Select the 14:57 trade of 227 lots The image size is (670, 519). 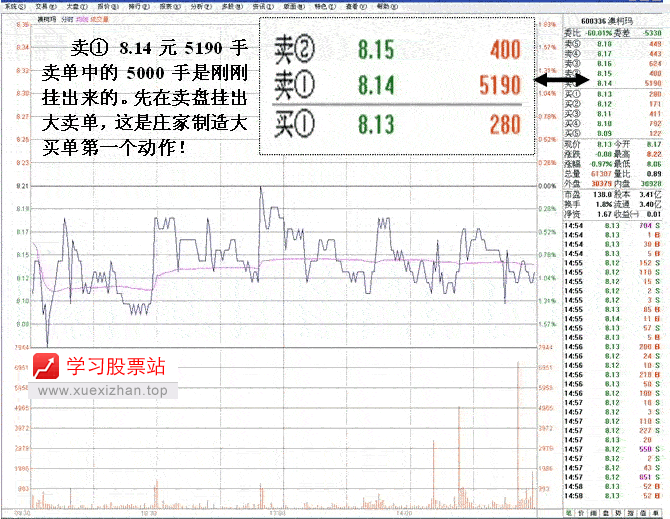pos(613,431)
